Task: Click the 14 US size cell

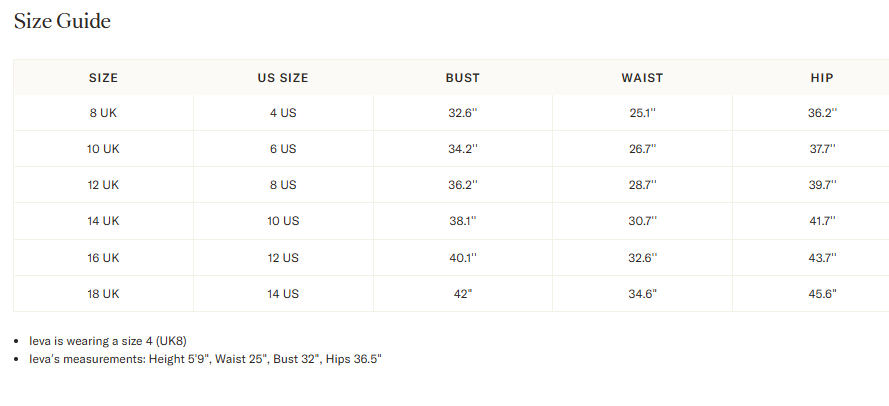Action: click(x=283, y=293)
